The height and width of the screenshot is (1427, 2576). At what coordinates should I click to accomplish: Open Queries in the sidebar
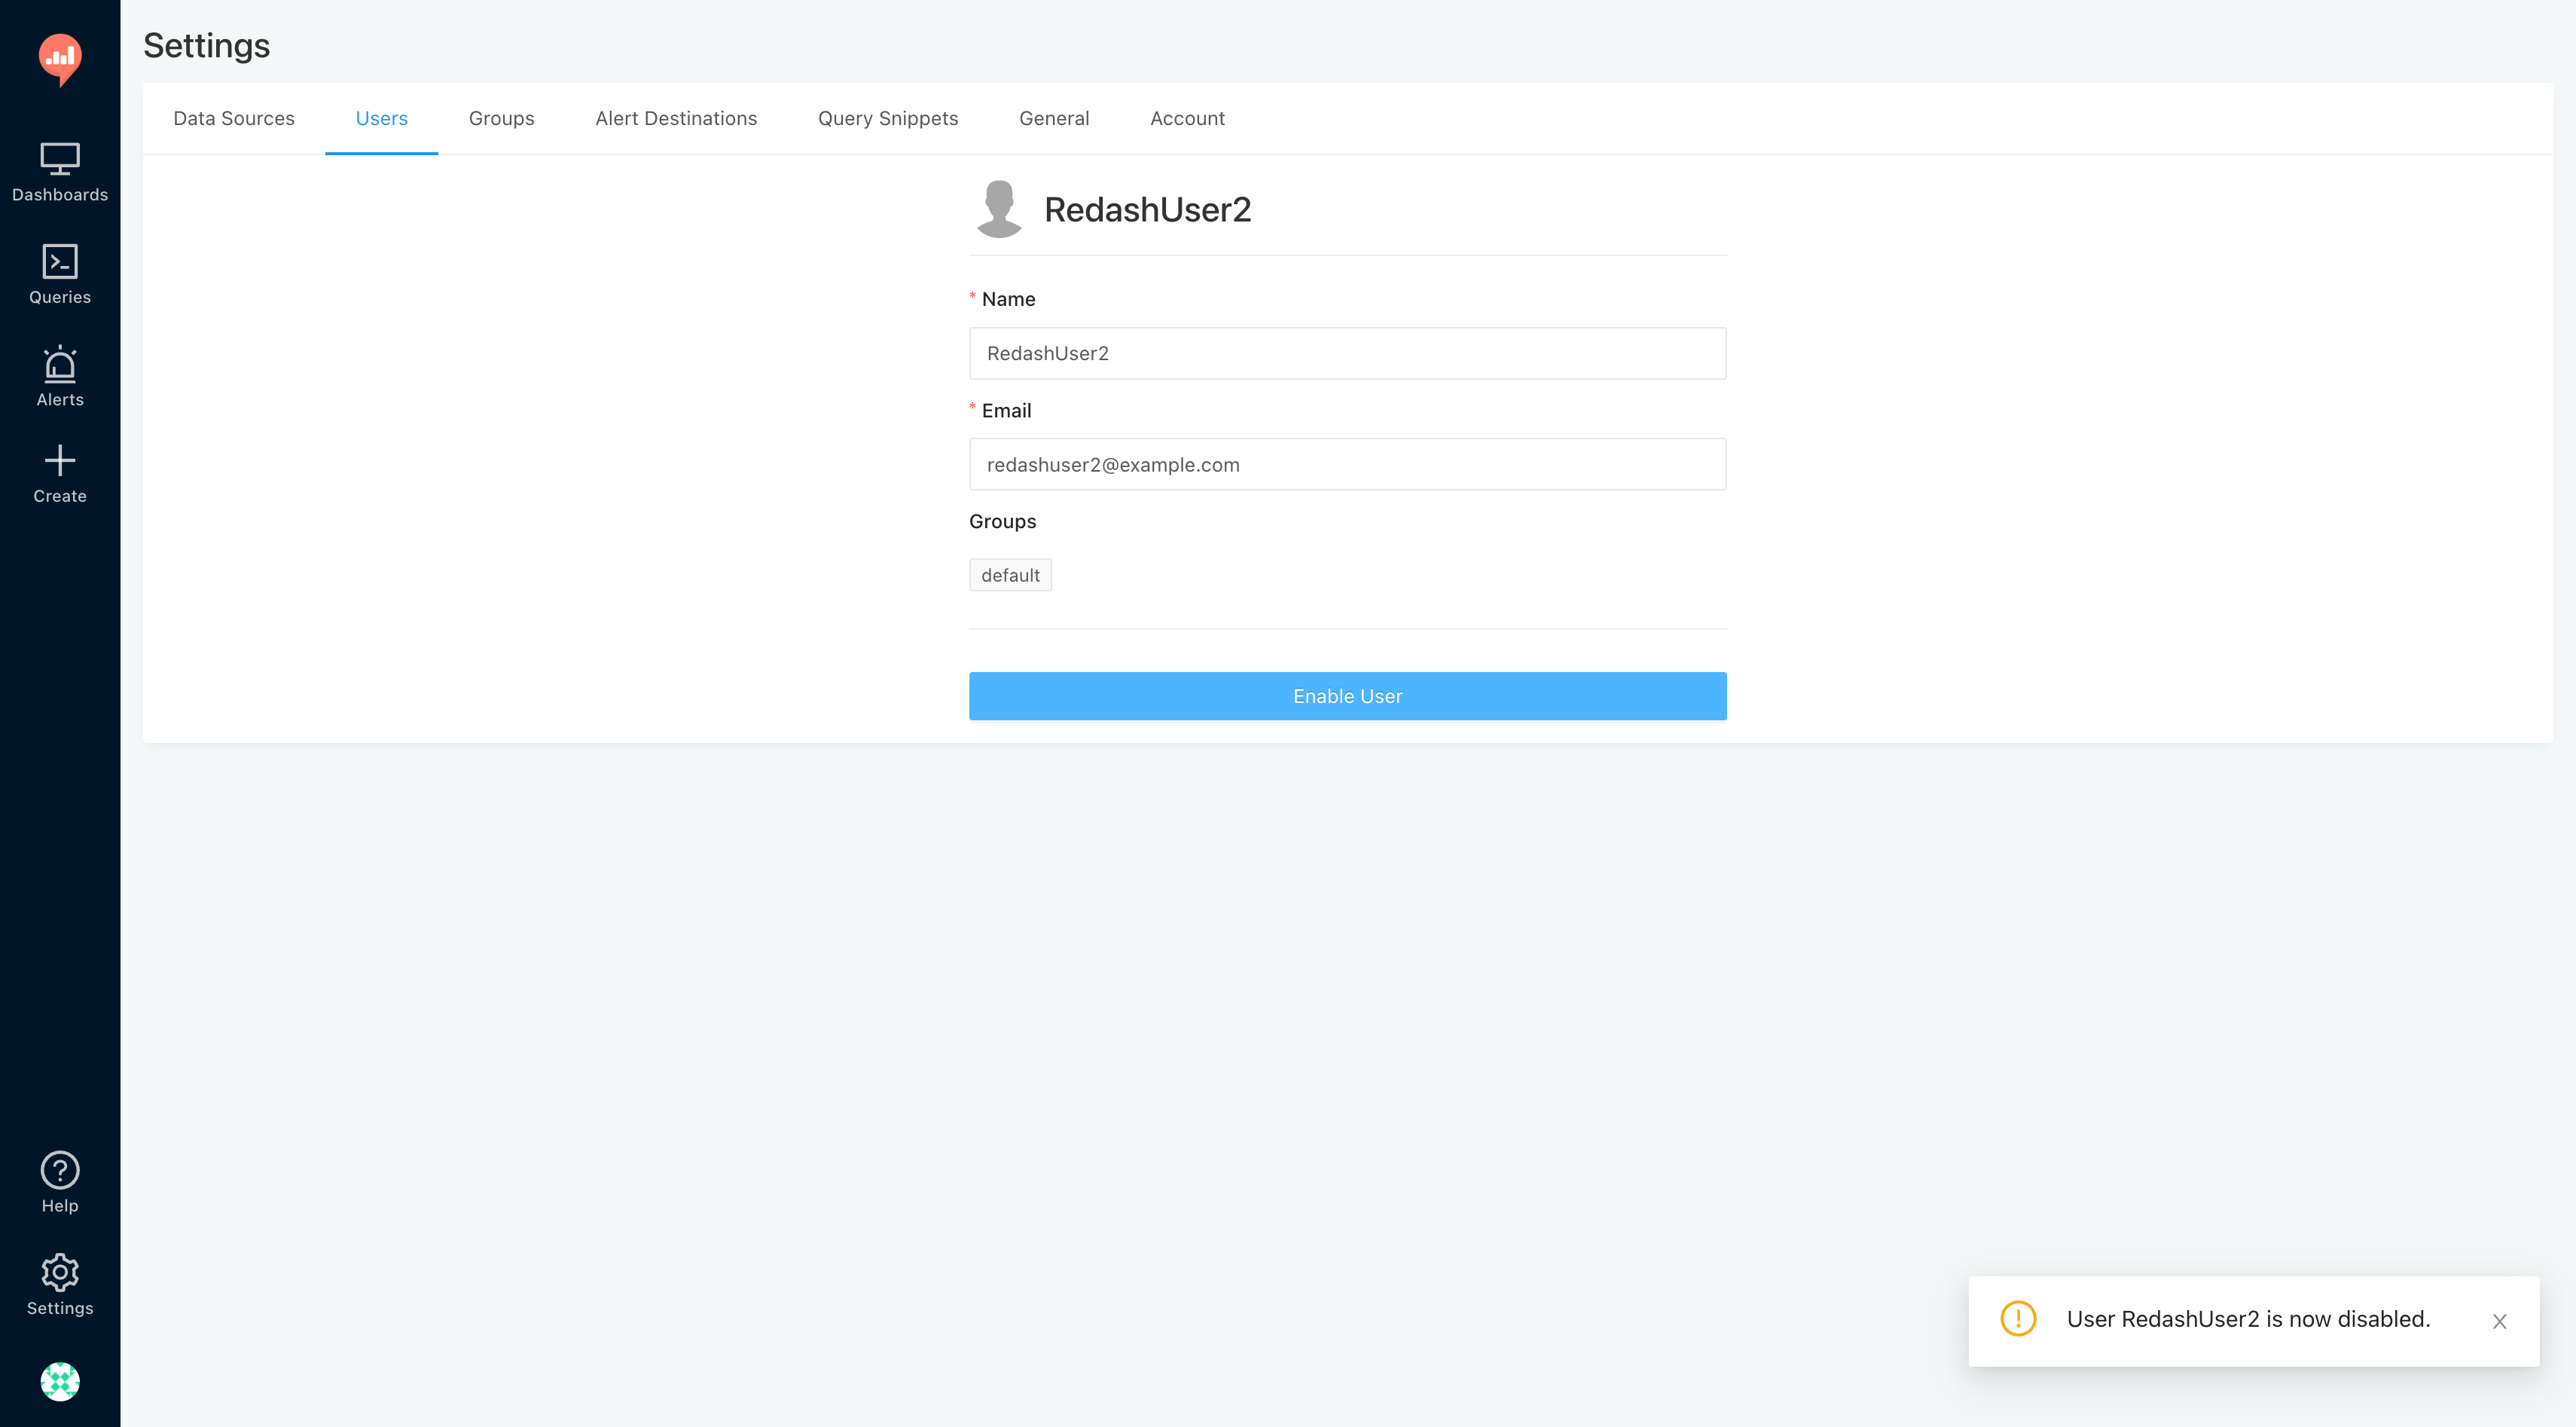point(60,274)
